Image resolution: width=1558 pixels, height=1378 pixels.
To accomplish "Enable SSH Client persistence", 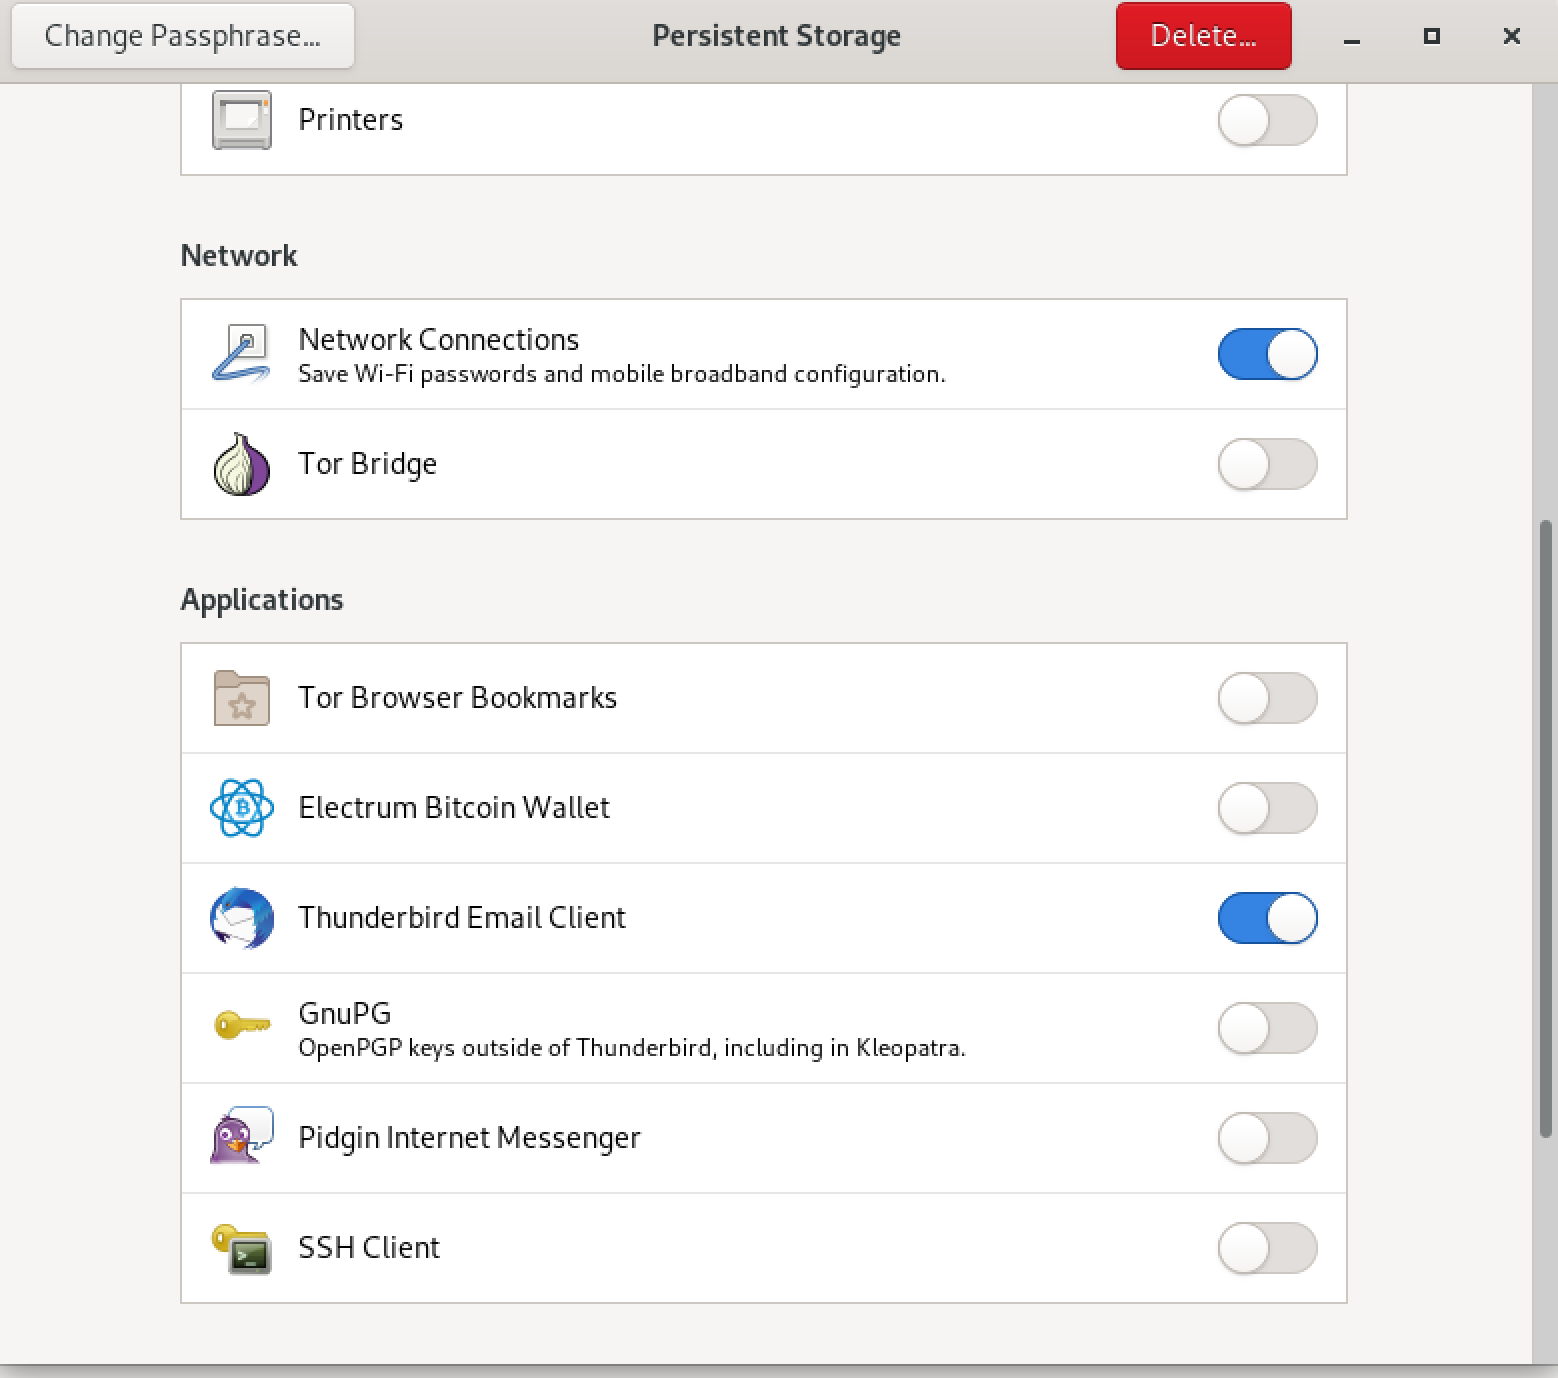I will point(1267,1248).
